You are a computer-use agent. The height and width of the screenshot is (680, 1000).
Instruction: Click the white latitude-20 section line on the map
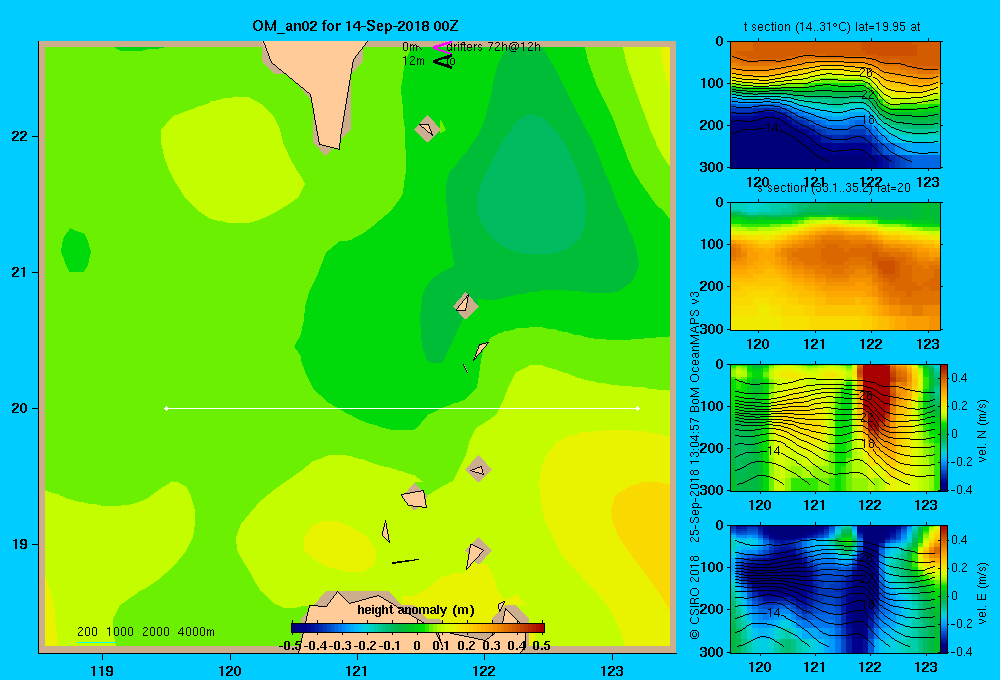coord(402,408)
